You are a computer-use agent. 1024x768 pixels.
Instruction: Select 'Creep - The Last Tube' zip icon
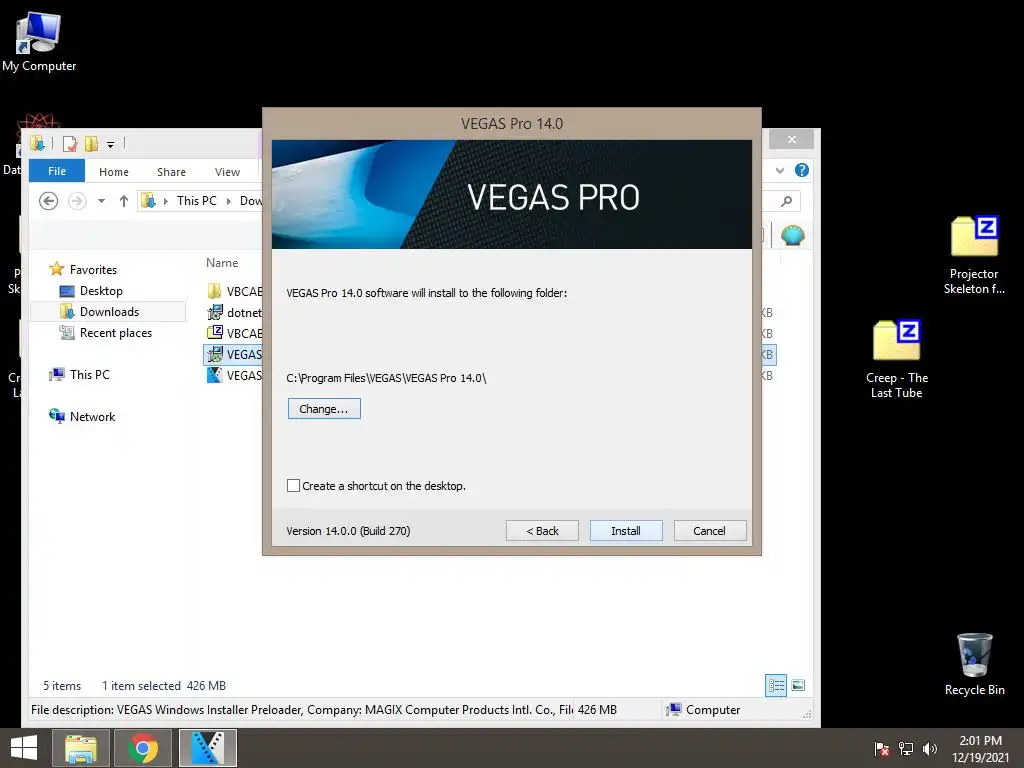pos(897,359)
